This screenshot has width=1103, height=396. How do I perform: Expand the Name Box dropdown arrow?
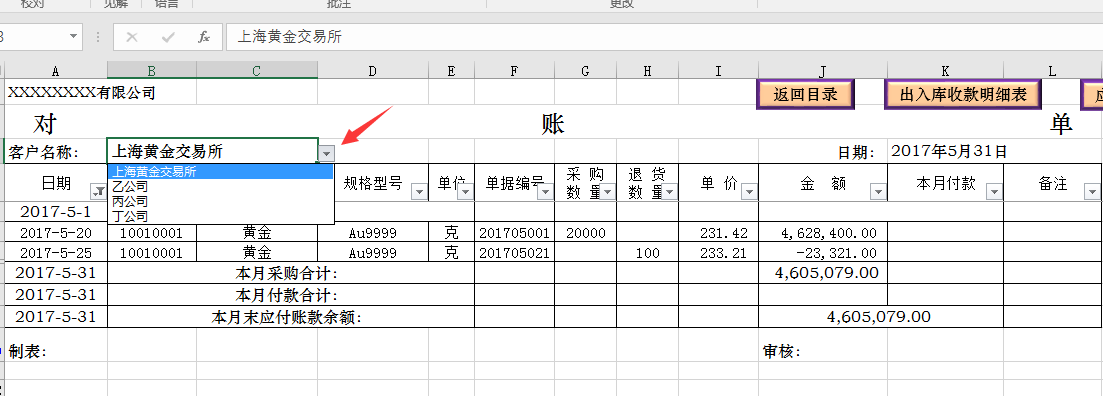(x=73, y=37)
